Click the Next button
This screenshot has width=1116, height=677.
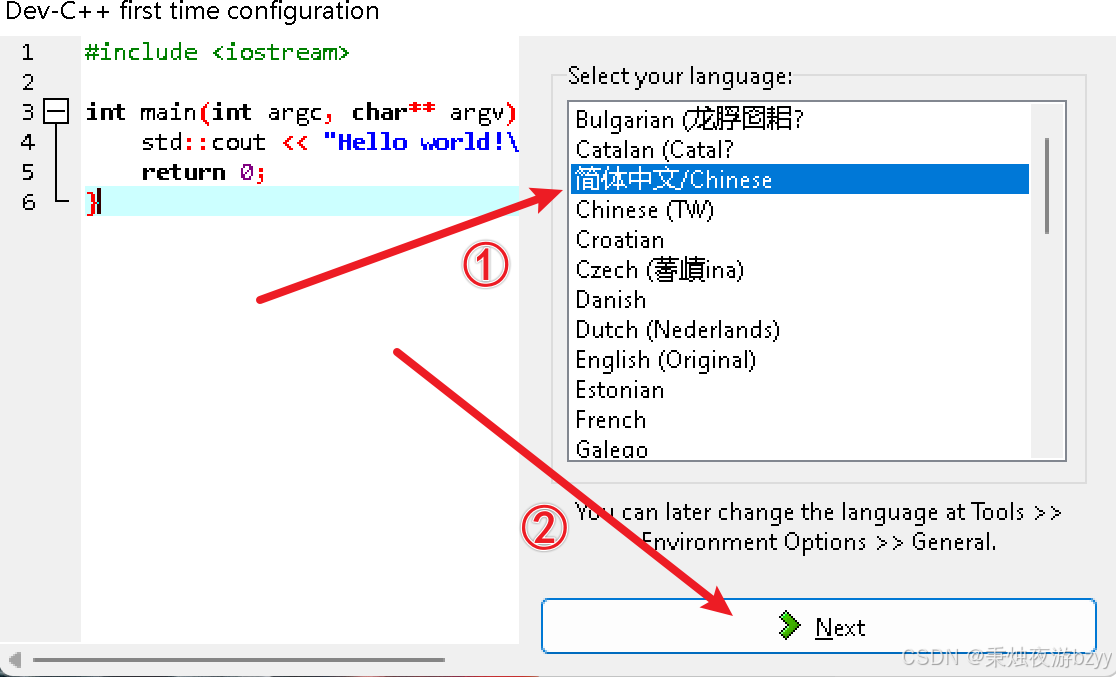click(x=818, y=626)
